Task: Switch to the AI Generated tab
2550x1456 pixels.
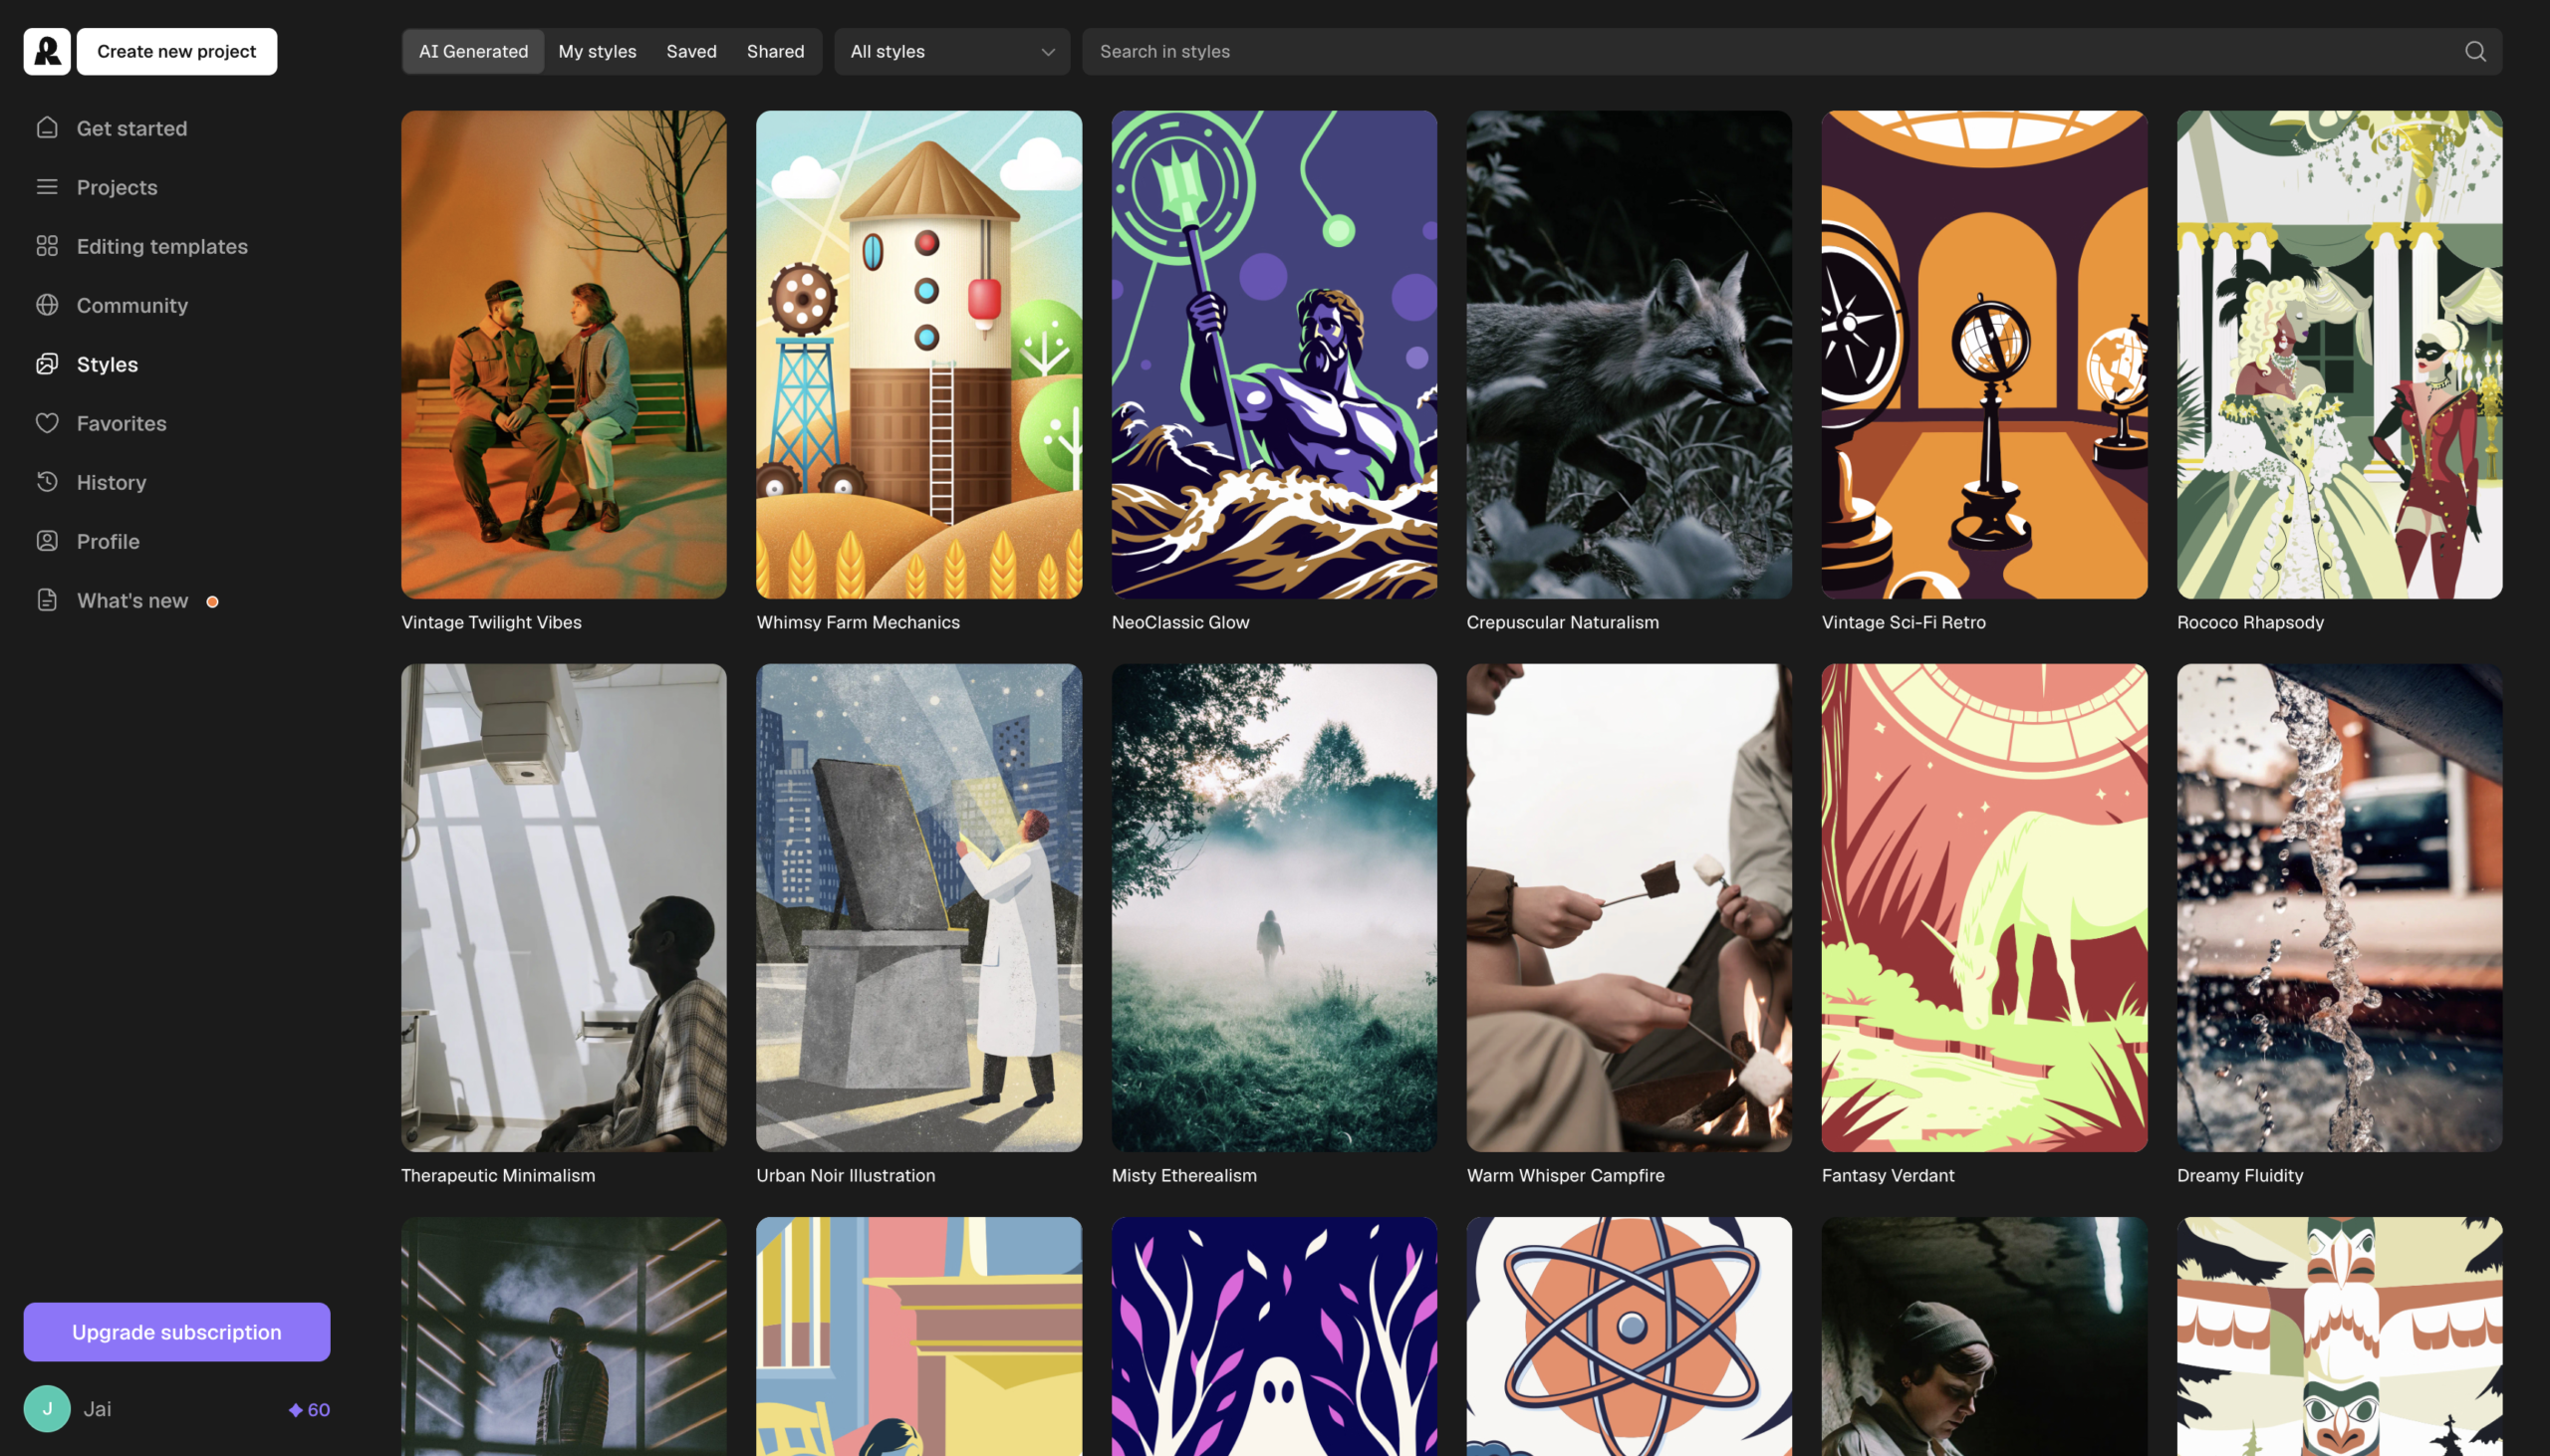Action: point(473,51)
